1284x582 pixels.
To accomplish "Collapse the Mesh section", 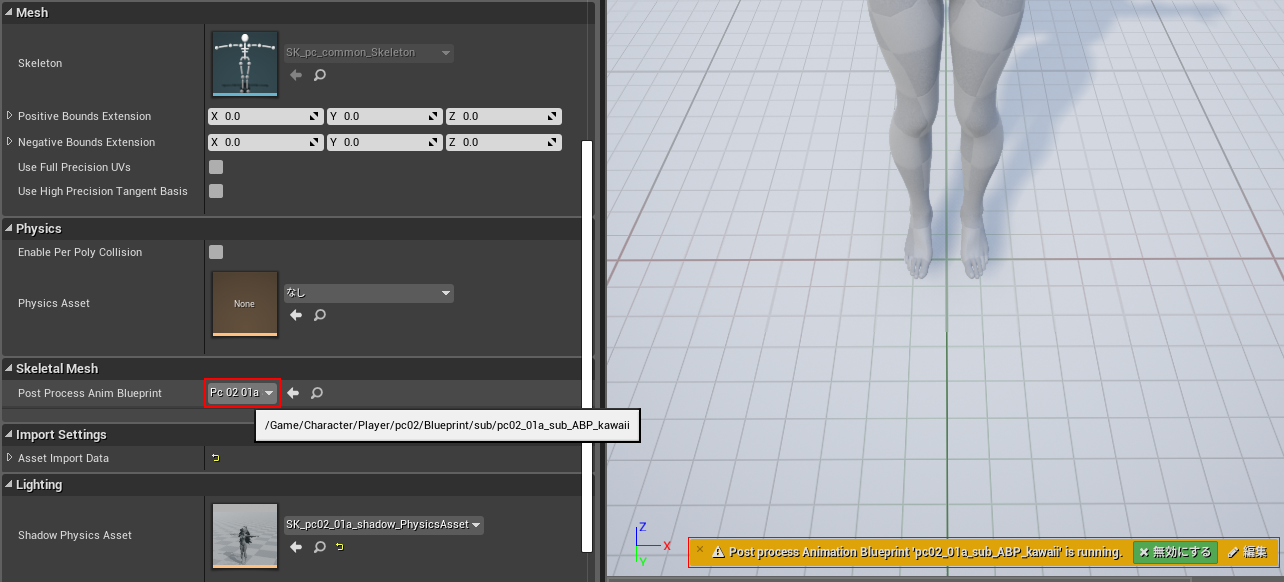I will (x=9, y=12).
